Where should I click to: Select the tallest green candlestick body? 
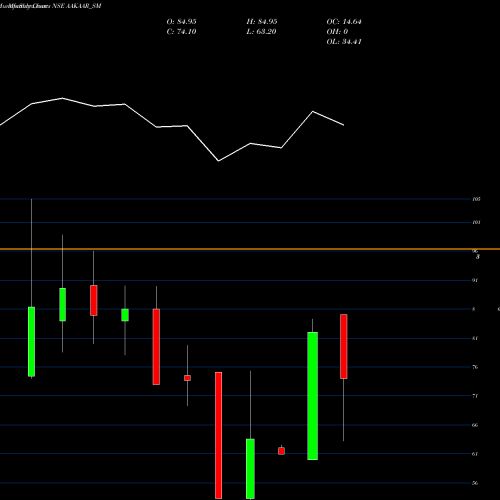point(312,396)
